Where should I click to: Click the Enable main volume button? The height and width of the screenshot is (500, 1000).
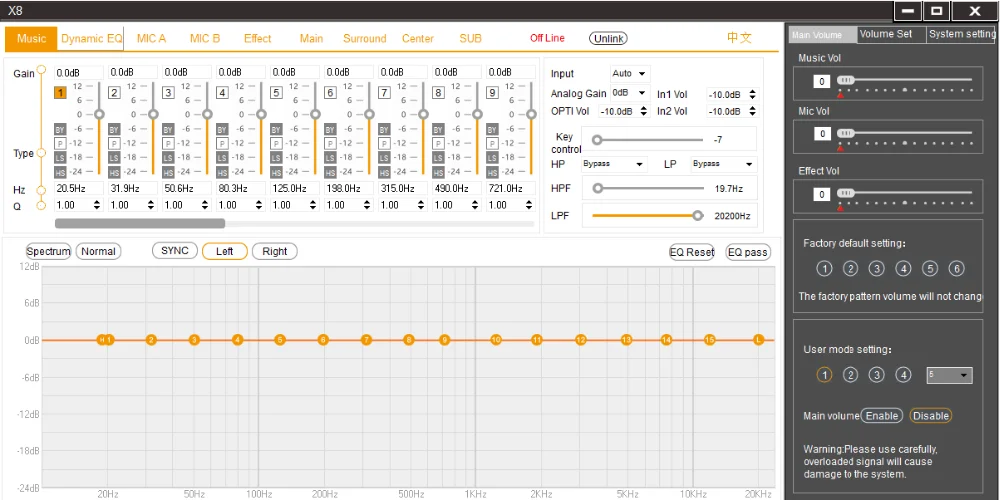pyautogui.click(x=881, y=416)
